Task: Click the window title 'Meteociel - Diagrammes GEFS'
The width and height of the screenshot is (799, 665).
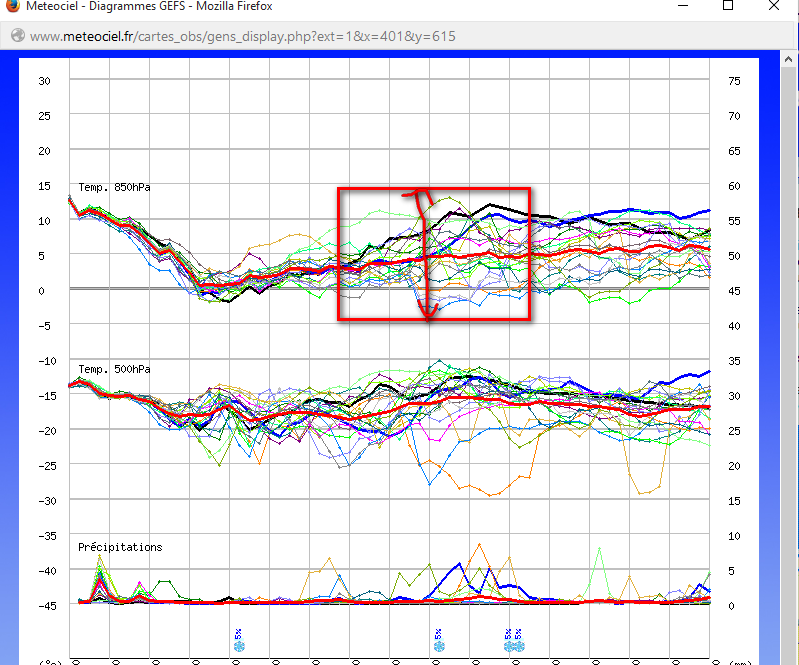Action: point(150,6)
